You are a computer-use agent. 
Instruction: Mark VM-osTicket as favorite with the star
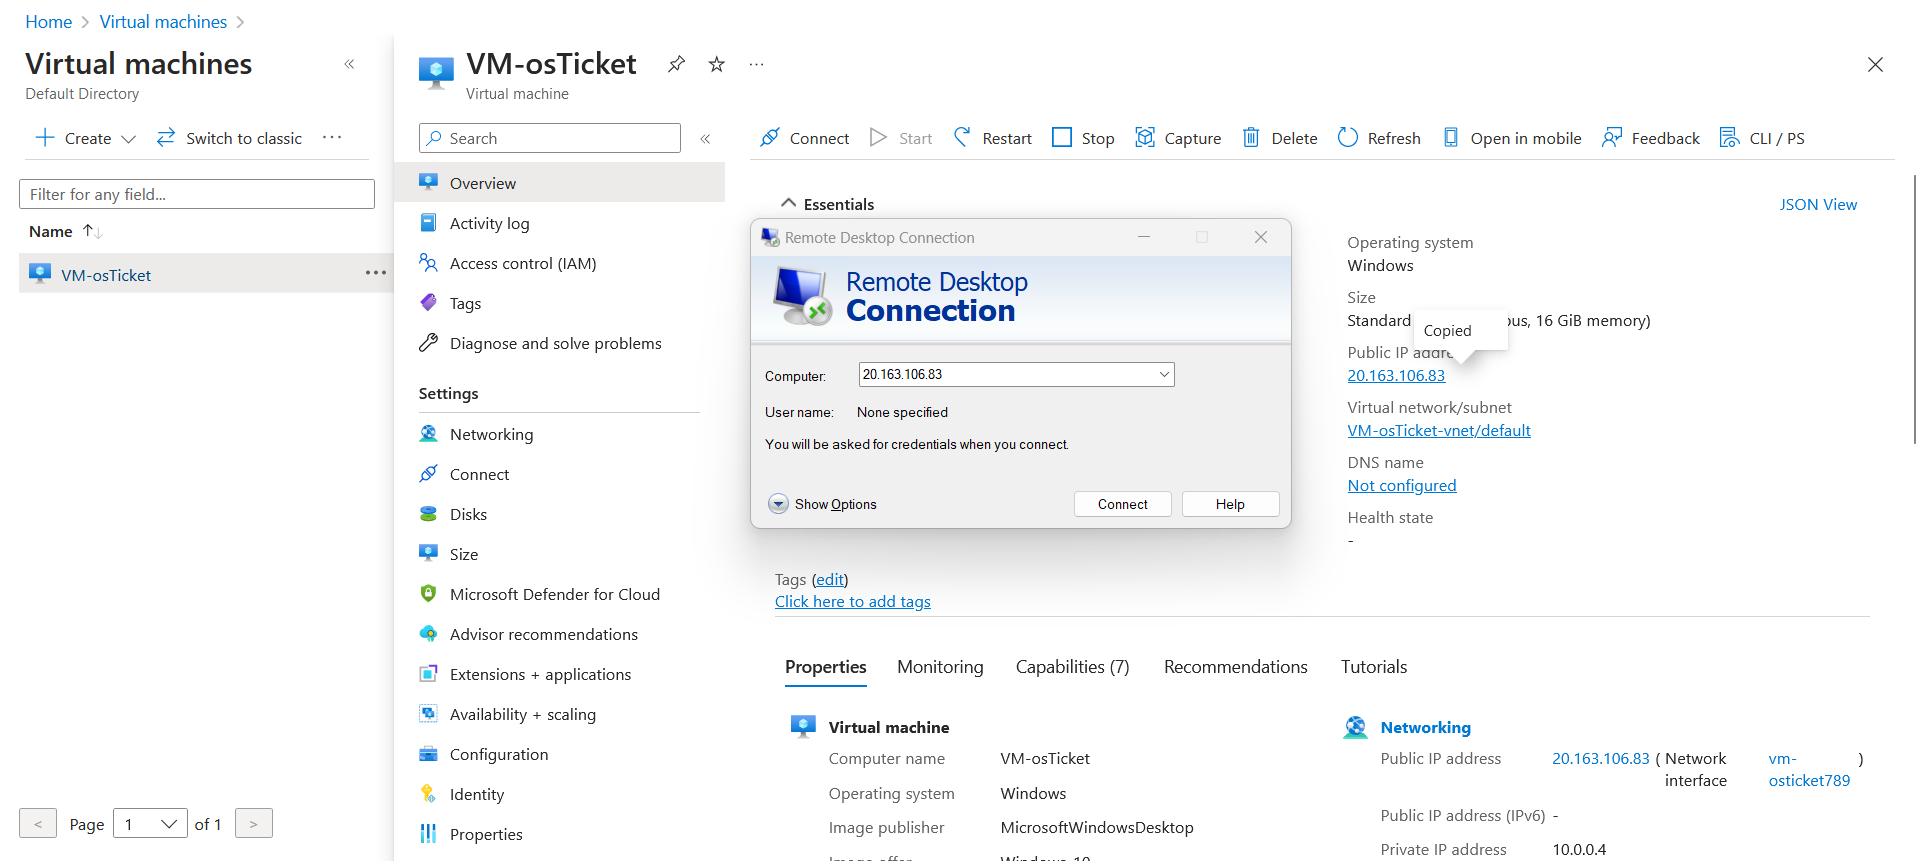(717, 65)
